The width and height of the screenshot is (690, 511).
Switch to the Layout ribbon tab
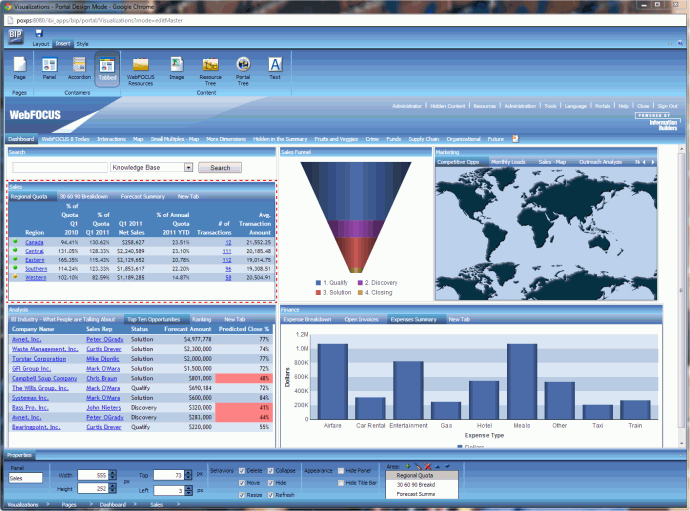tap(40, 44)
